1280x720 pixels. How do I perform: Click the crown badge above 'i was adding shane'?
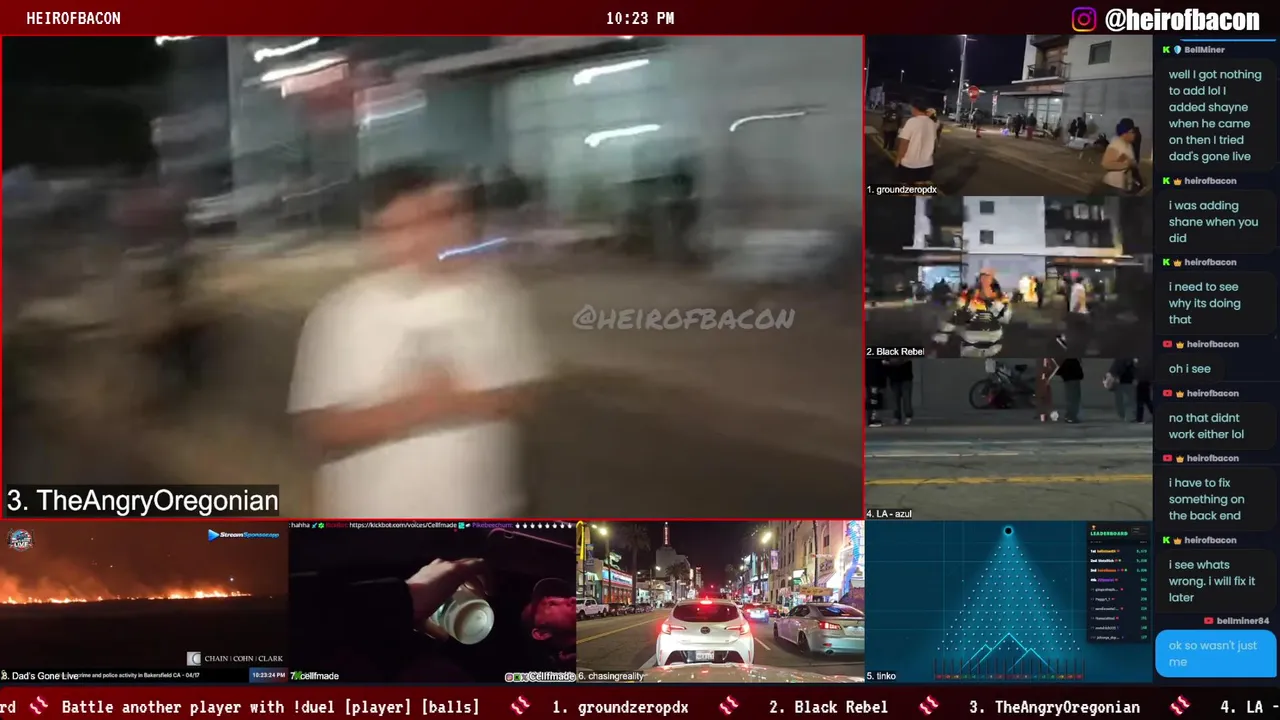(x=1177, y=181)
